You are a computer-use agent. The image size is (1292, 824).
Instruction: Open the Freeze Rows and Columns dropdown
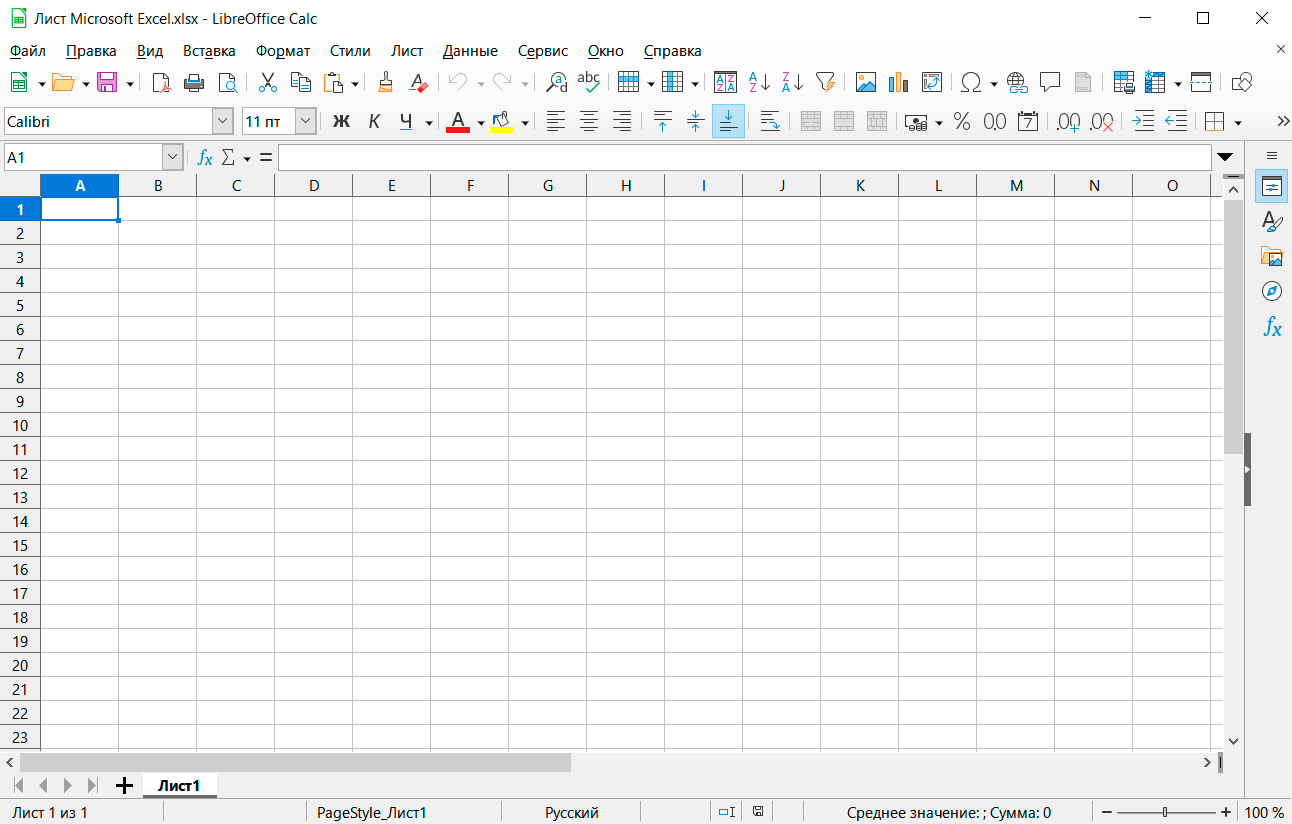1177,84
